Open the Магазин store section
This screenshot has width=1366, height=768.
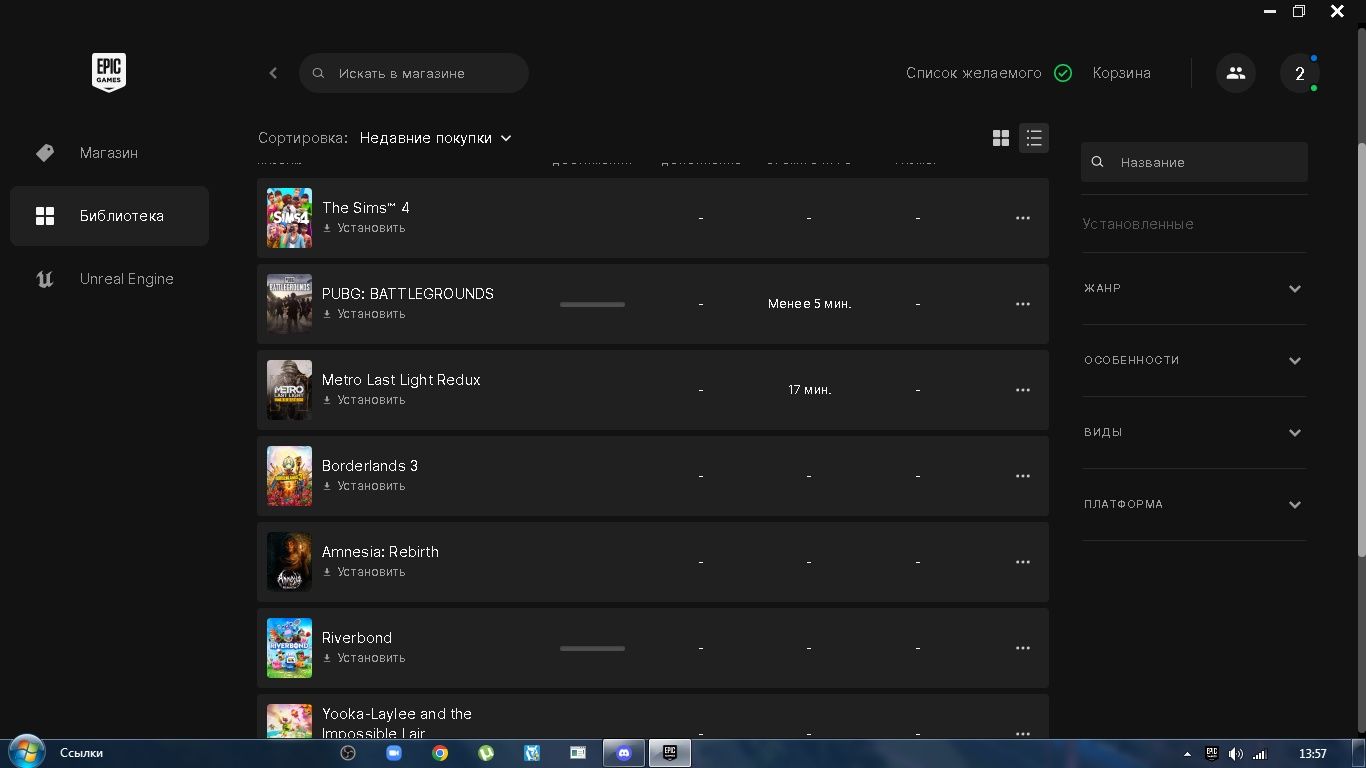(109, 153)
